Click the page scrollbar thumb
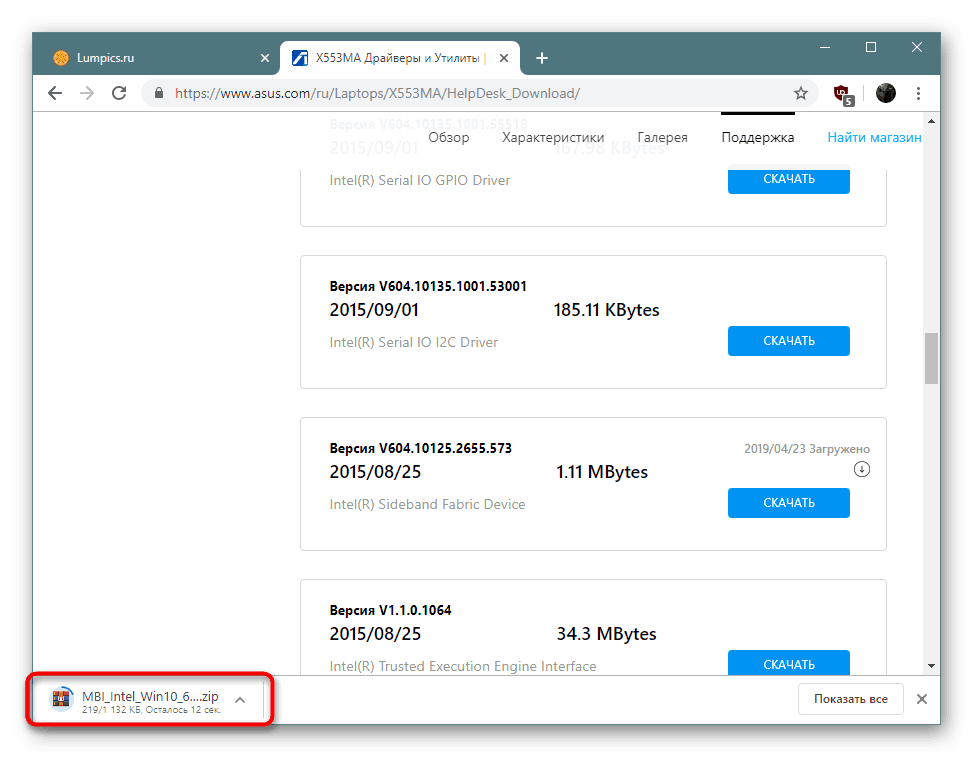The image size is (973, 757). tap(931, 359)
